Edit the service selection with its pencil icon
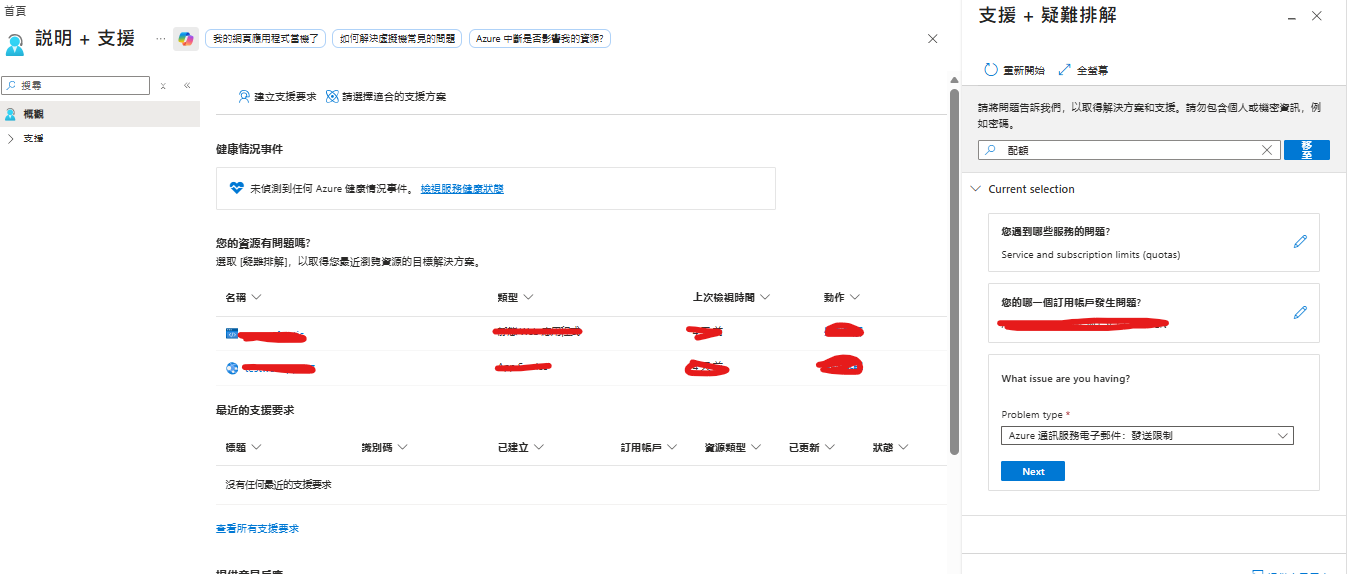The image size is (1349, 574). 1300,241
